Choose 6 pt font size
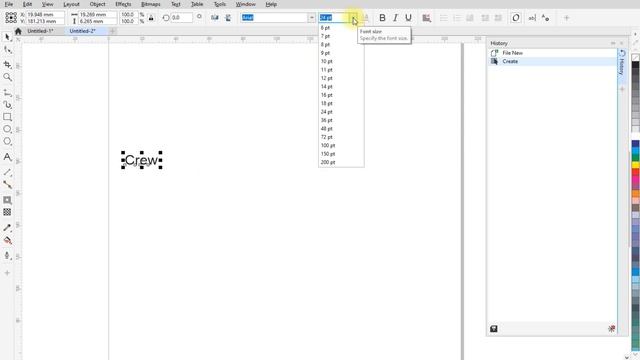Image resolution: width=640 pixels, height=360 pixels. tap(341, 28)
